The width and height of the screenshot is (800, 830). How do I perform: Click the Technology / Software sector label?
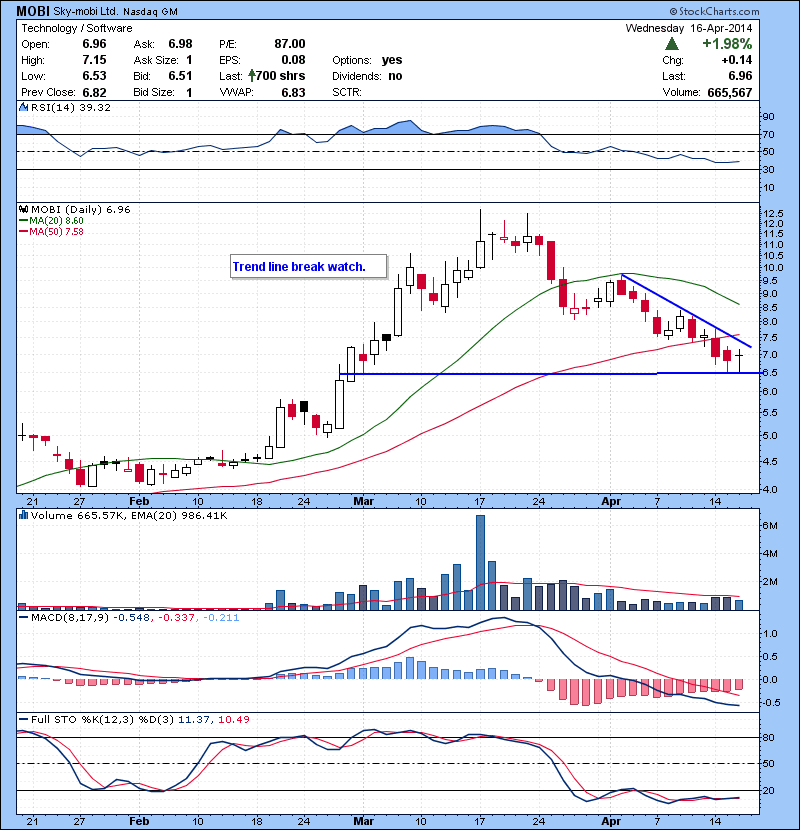click(x=77, y=28)
